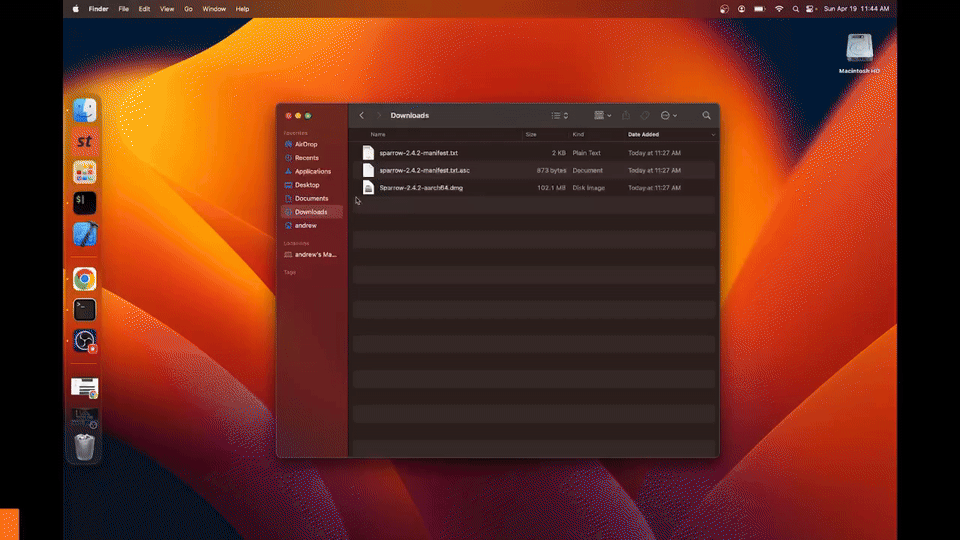This screenshot has width=960, height=540.
Task: Open the Go menu
Action: (188, 9)
